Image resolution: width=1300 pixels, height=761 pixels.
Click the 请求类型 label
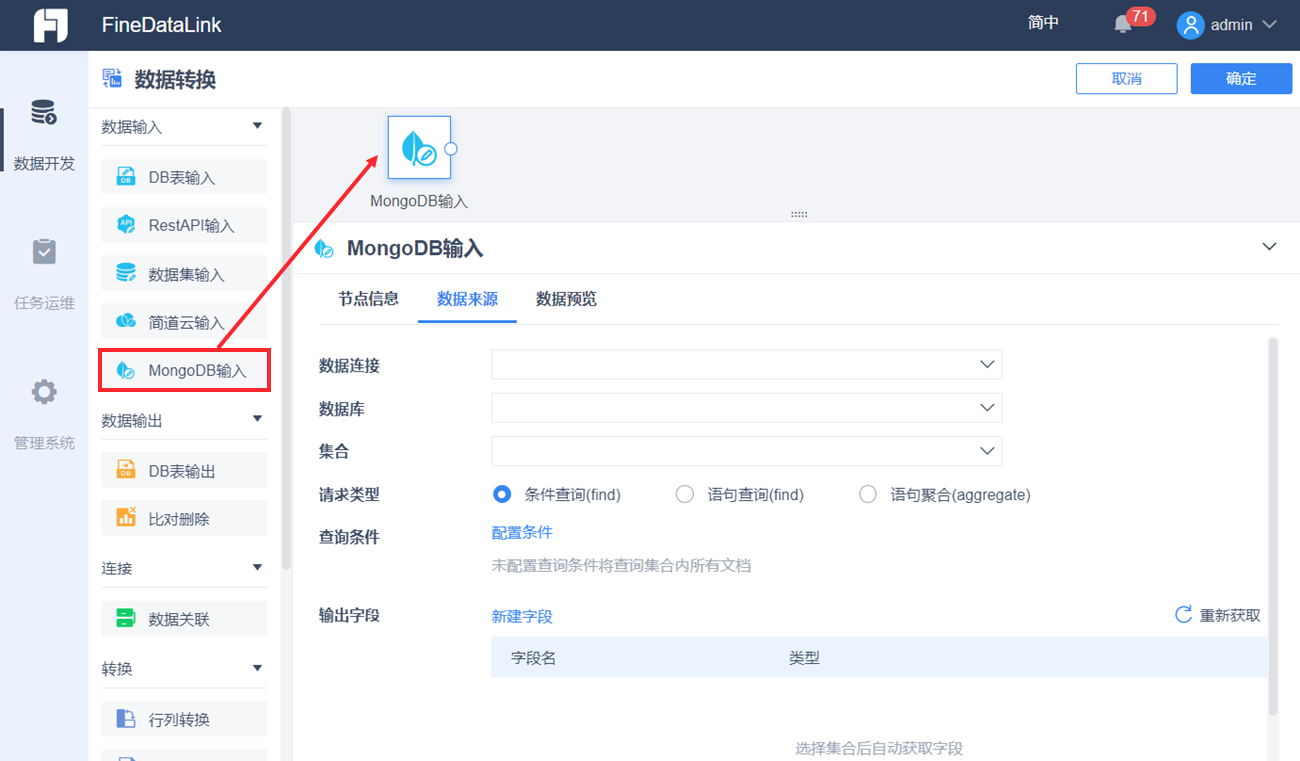pos(349,494)
